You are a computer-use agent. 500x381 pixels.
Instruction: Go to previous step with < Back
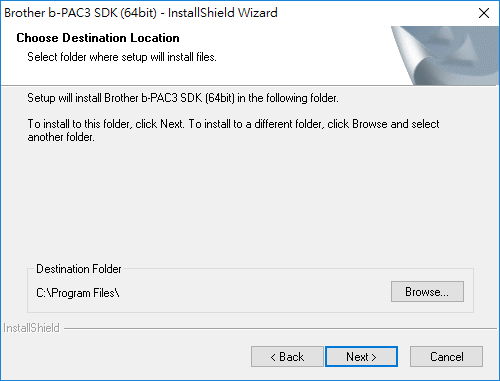287,357
